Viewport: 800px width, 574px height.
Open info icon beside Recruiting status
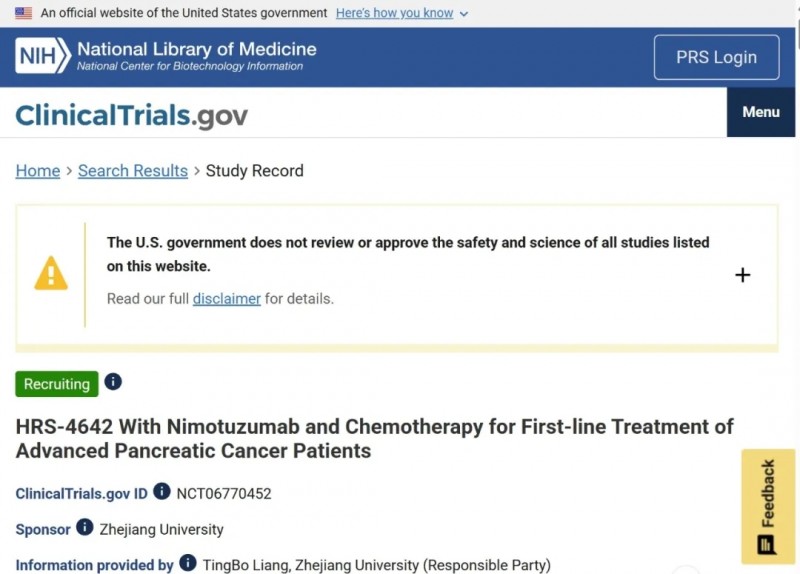pyautogui.click(x=113, y=382)
